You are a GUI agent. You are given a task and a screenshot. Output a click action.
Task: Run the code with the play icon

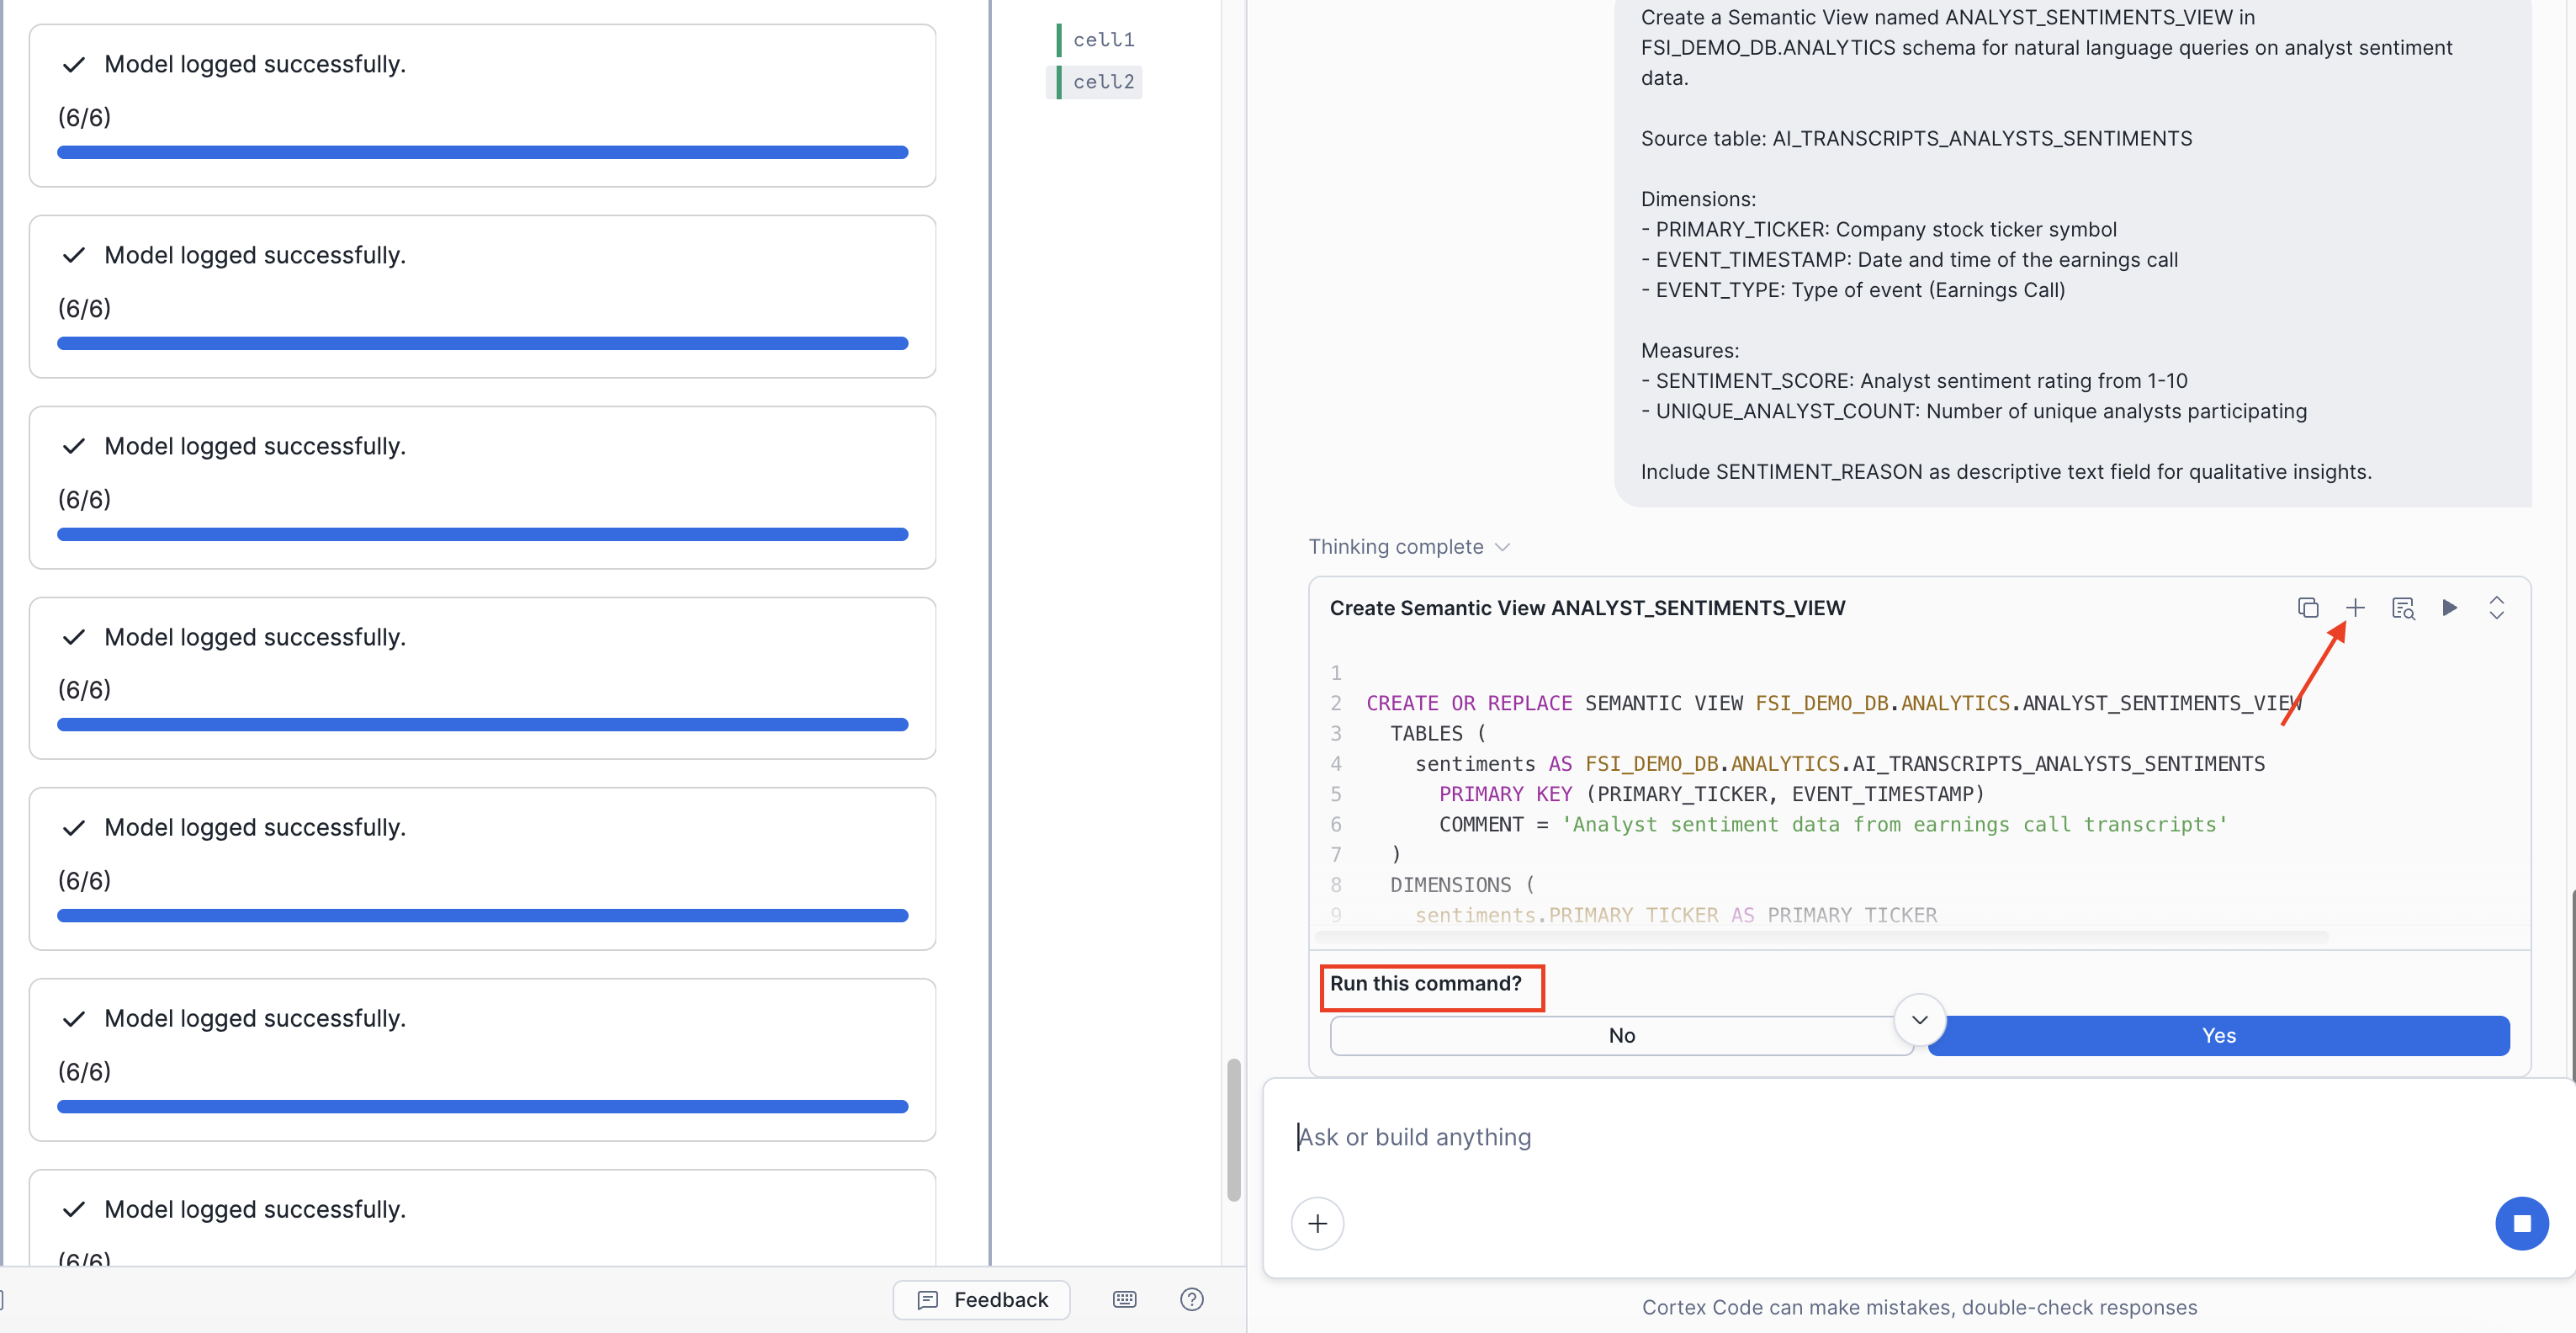(2449, 608)
